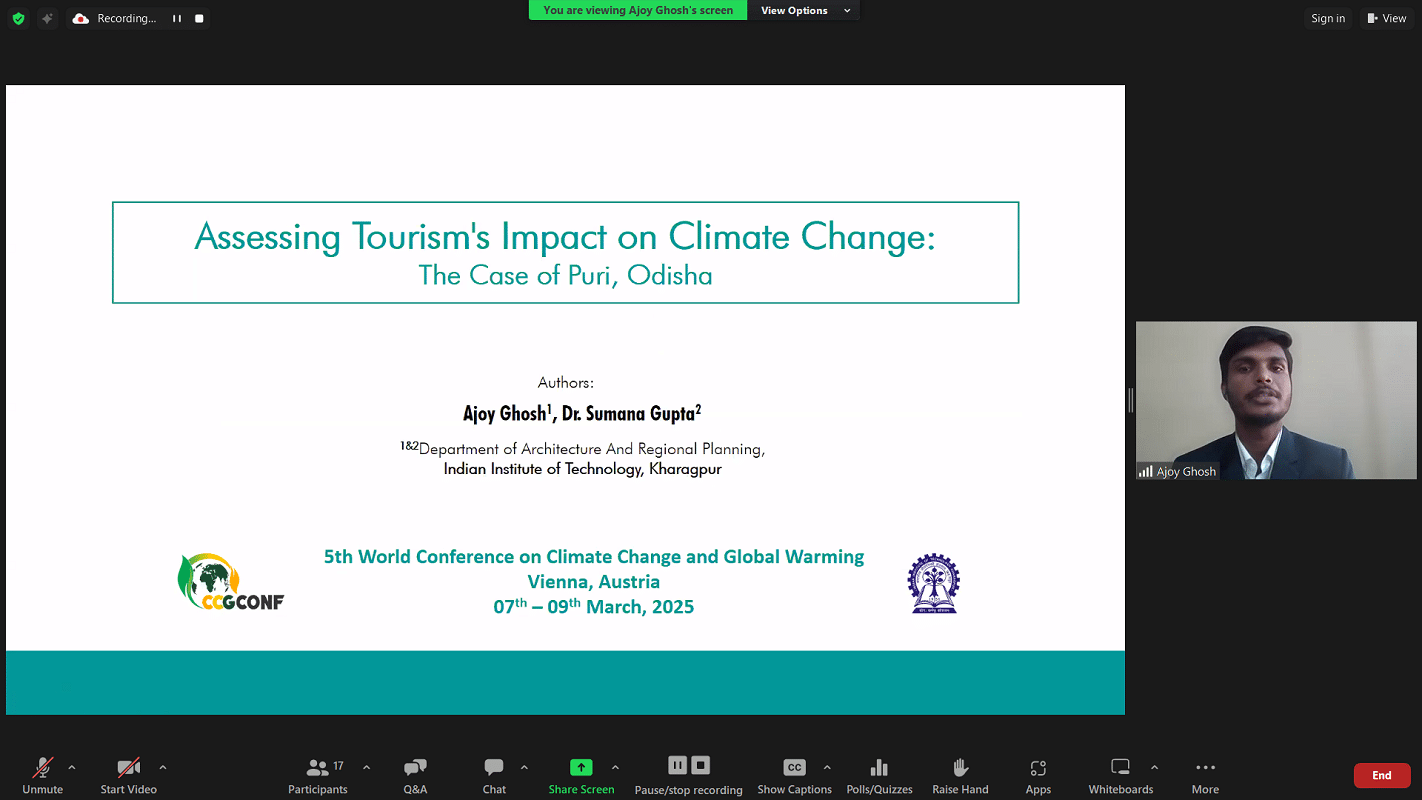Open the Whiteboards menu
This screenshot has height=800, width=1422.
[1120, 774]
